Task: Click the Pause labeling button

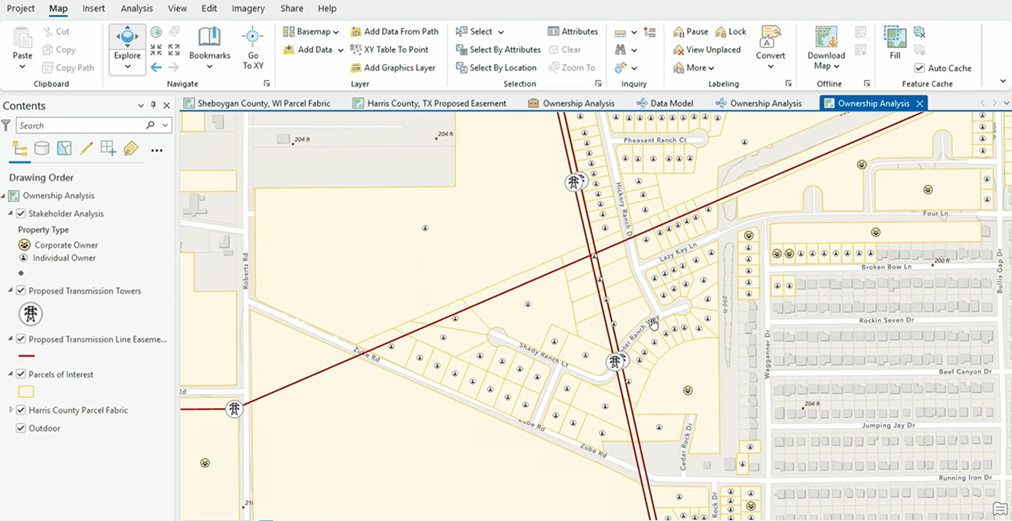Action: coord(690,31)
